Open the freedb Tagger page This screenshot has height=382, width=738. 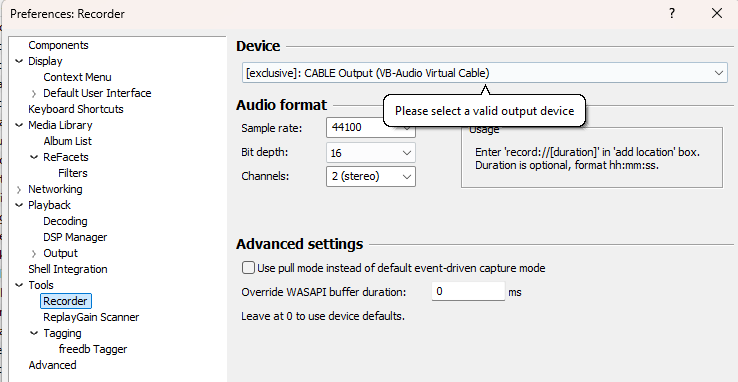tap(93, 349)
